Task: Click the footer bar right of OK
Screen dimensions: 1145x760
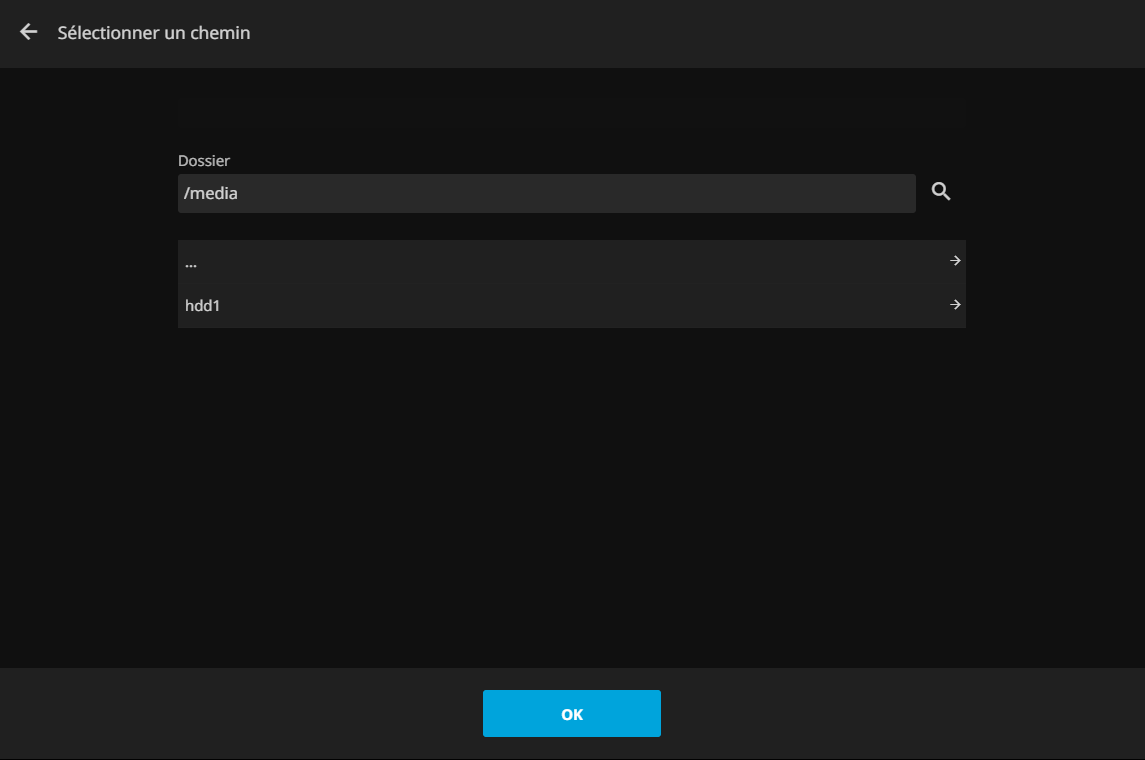Action: pyautogui.click(x=900, y=714)
